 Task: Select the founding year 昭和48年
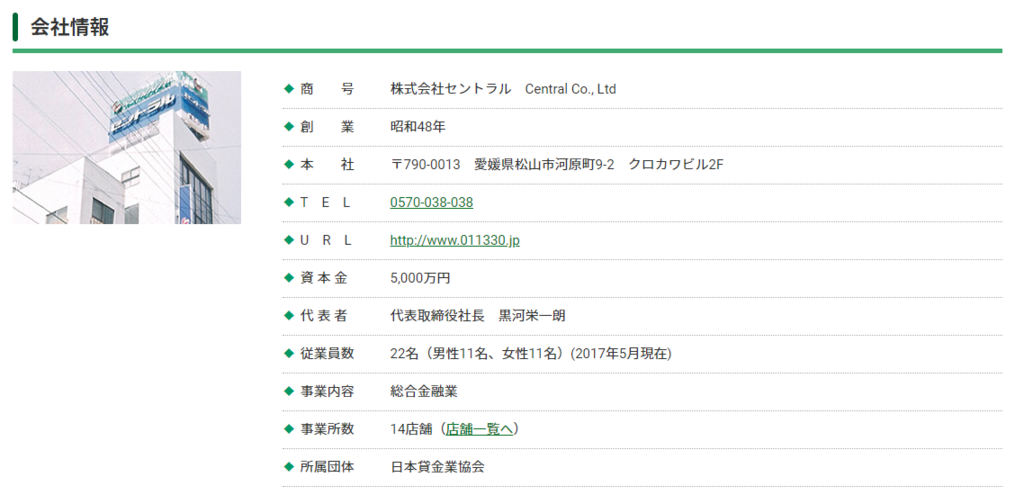417,127
